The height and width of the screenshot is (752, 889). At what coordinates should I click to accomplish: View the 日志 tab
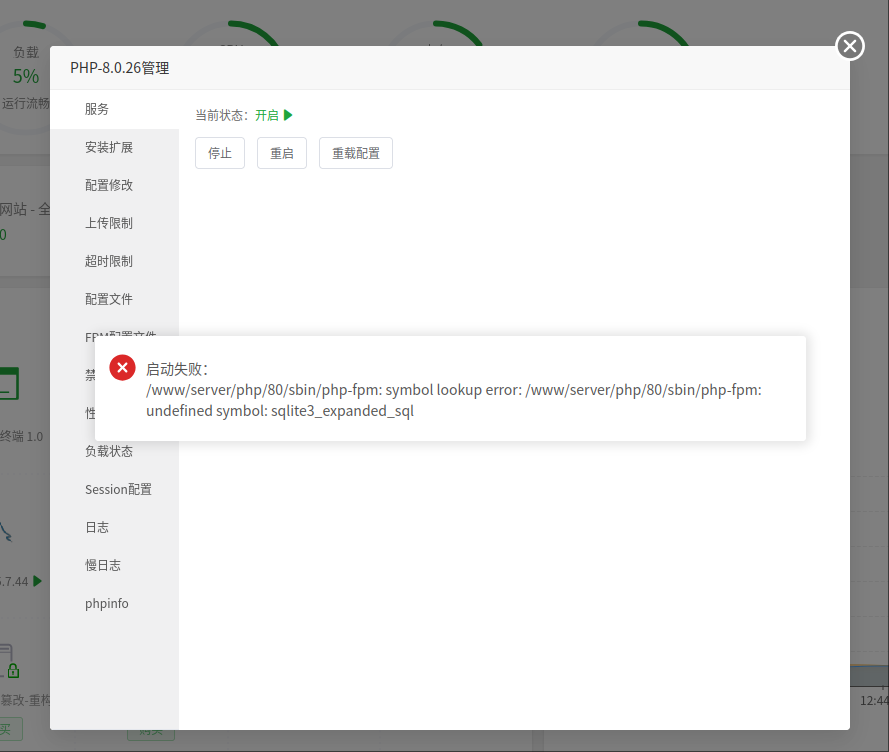115,527
